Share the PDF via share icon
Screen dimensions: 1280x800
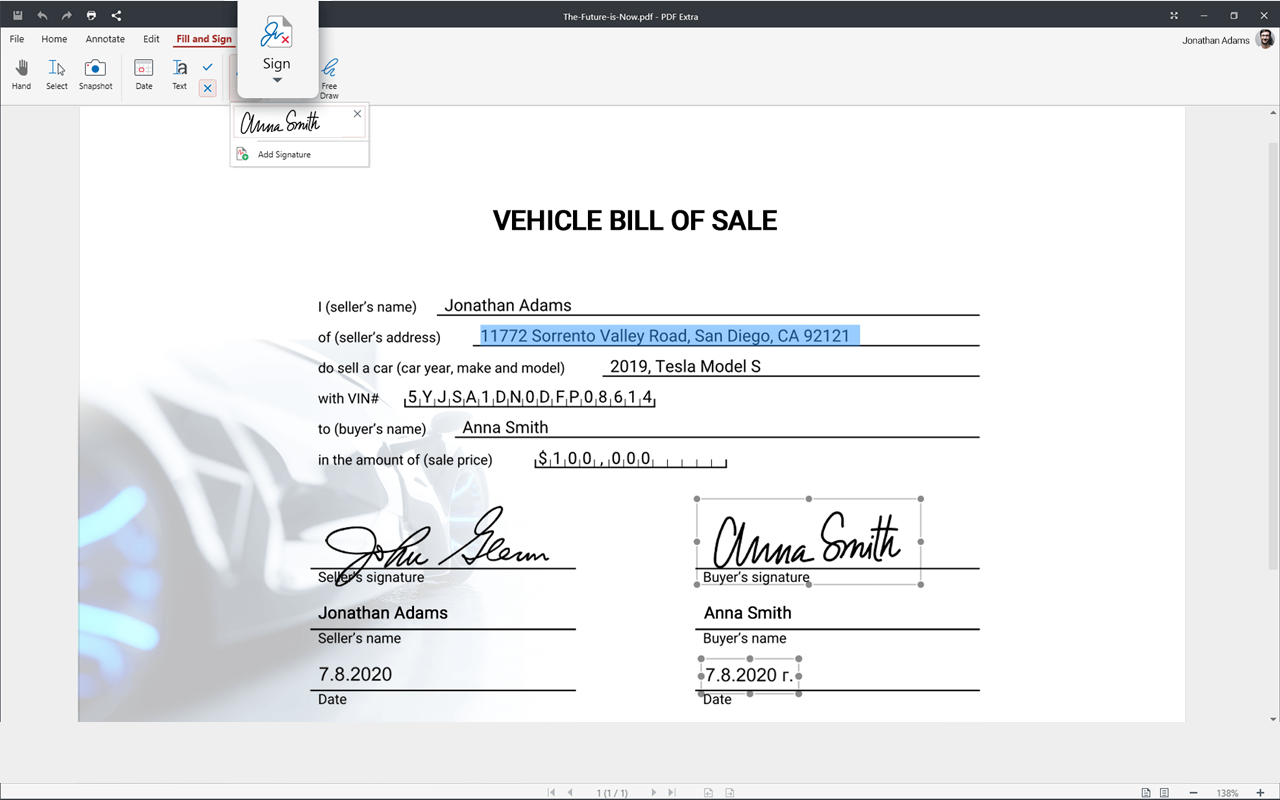pos(116,15)
